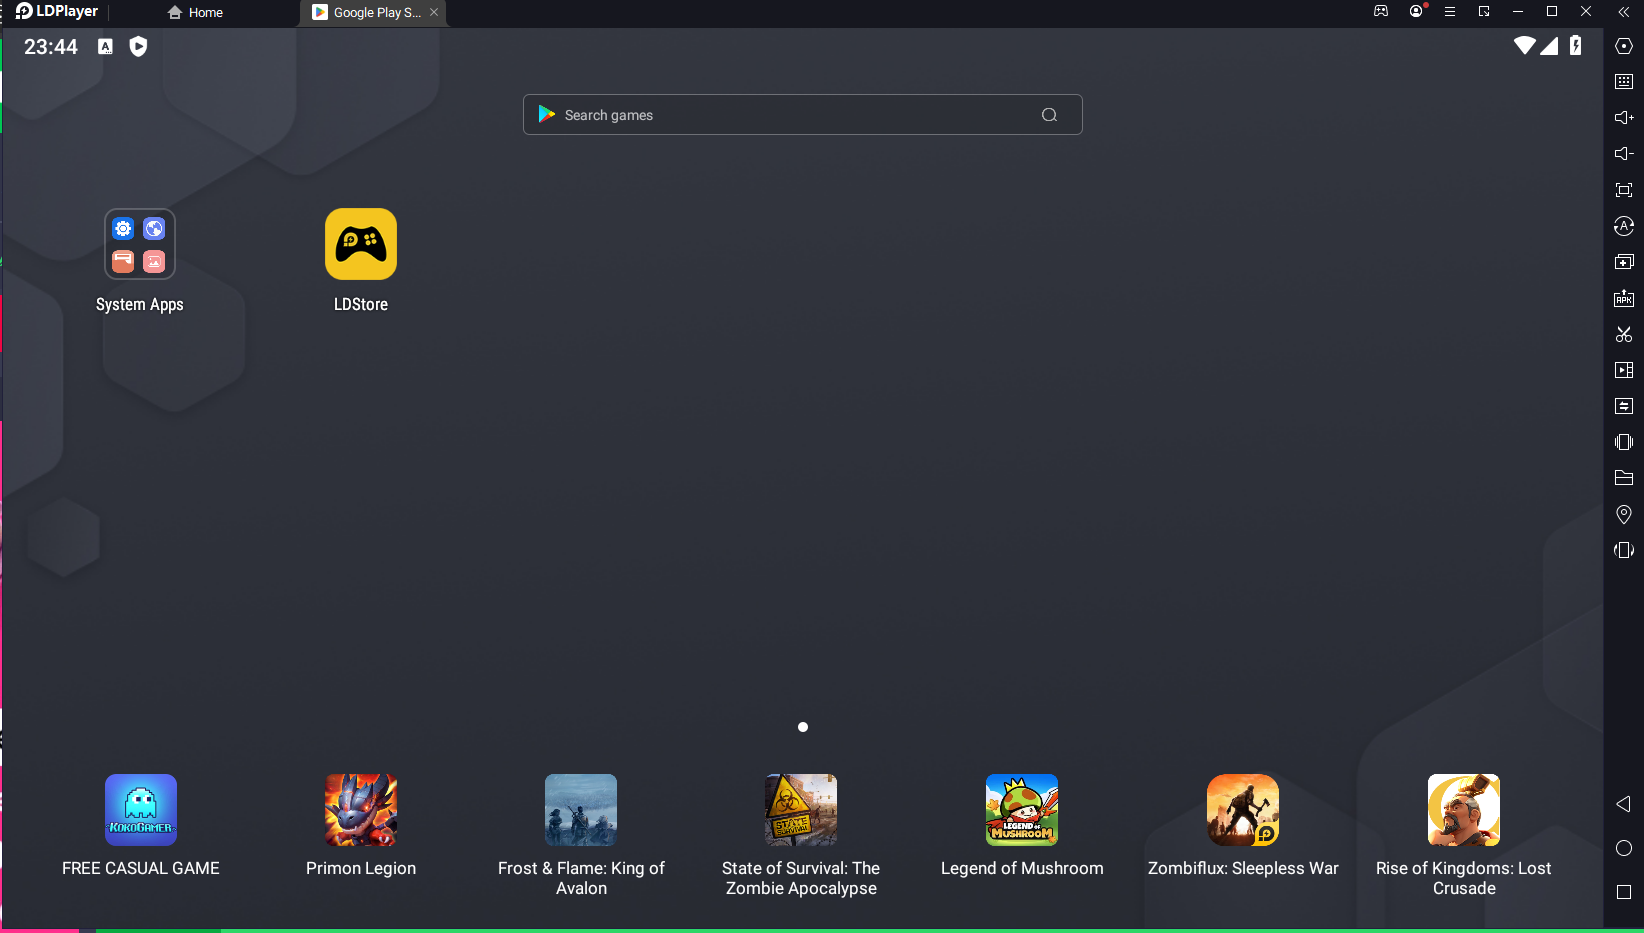Open Frost & Flame: King of Avalon

(x=581, y=810)
